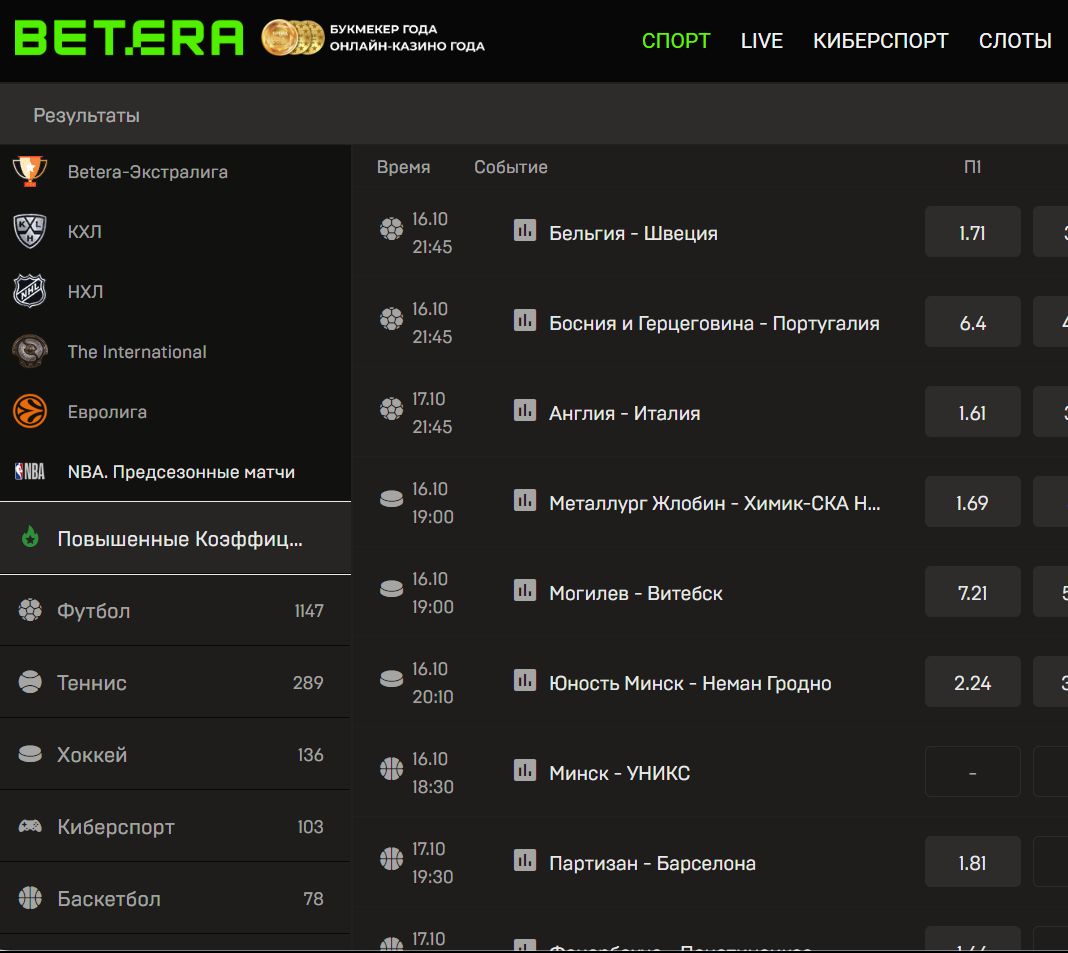Open The International tournament link
This screenshot has width=1068, height=953.
pyautogui.click(x=137, y=351)
